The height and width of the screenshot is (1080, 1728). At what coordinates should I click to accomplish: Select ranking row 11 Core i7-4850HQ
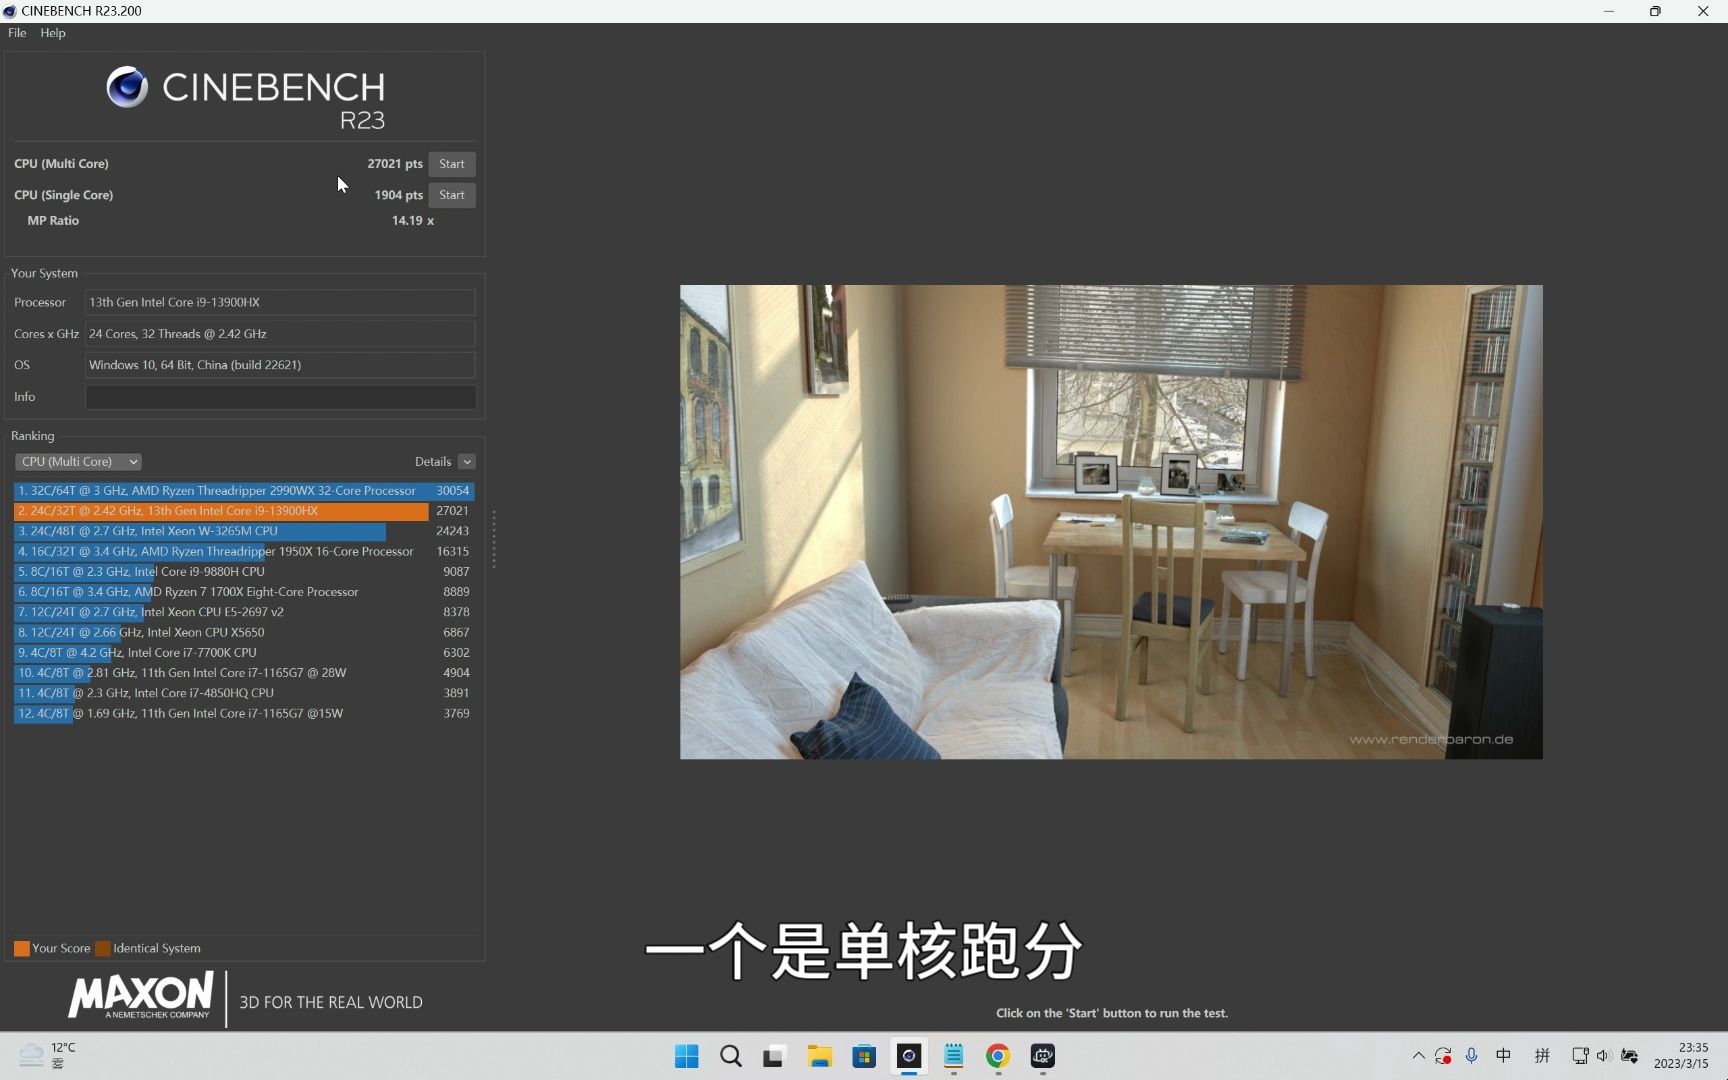pos(244,693)
